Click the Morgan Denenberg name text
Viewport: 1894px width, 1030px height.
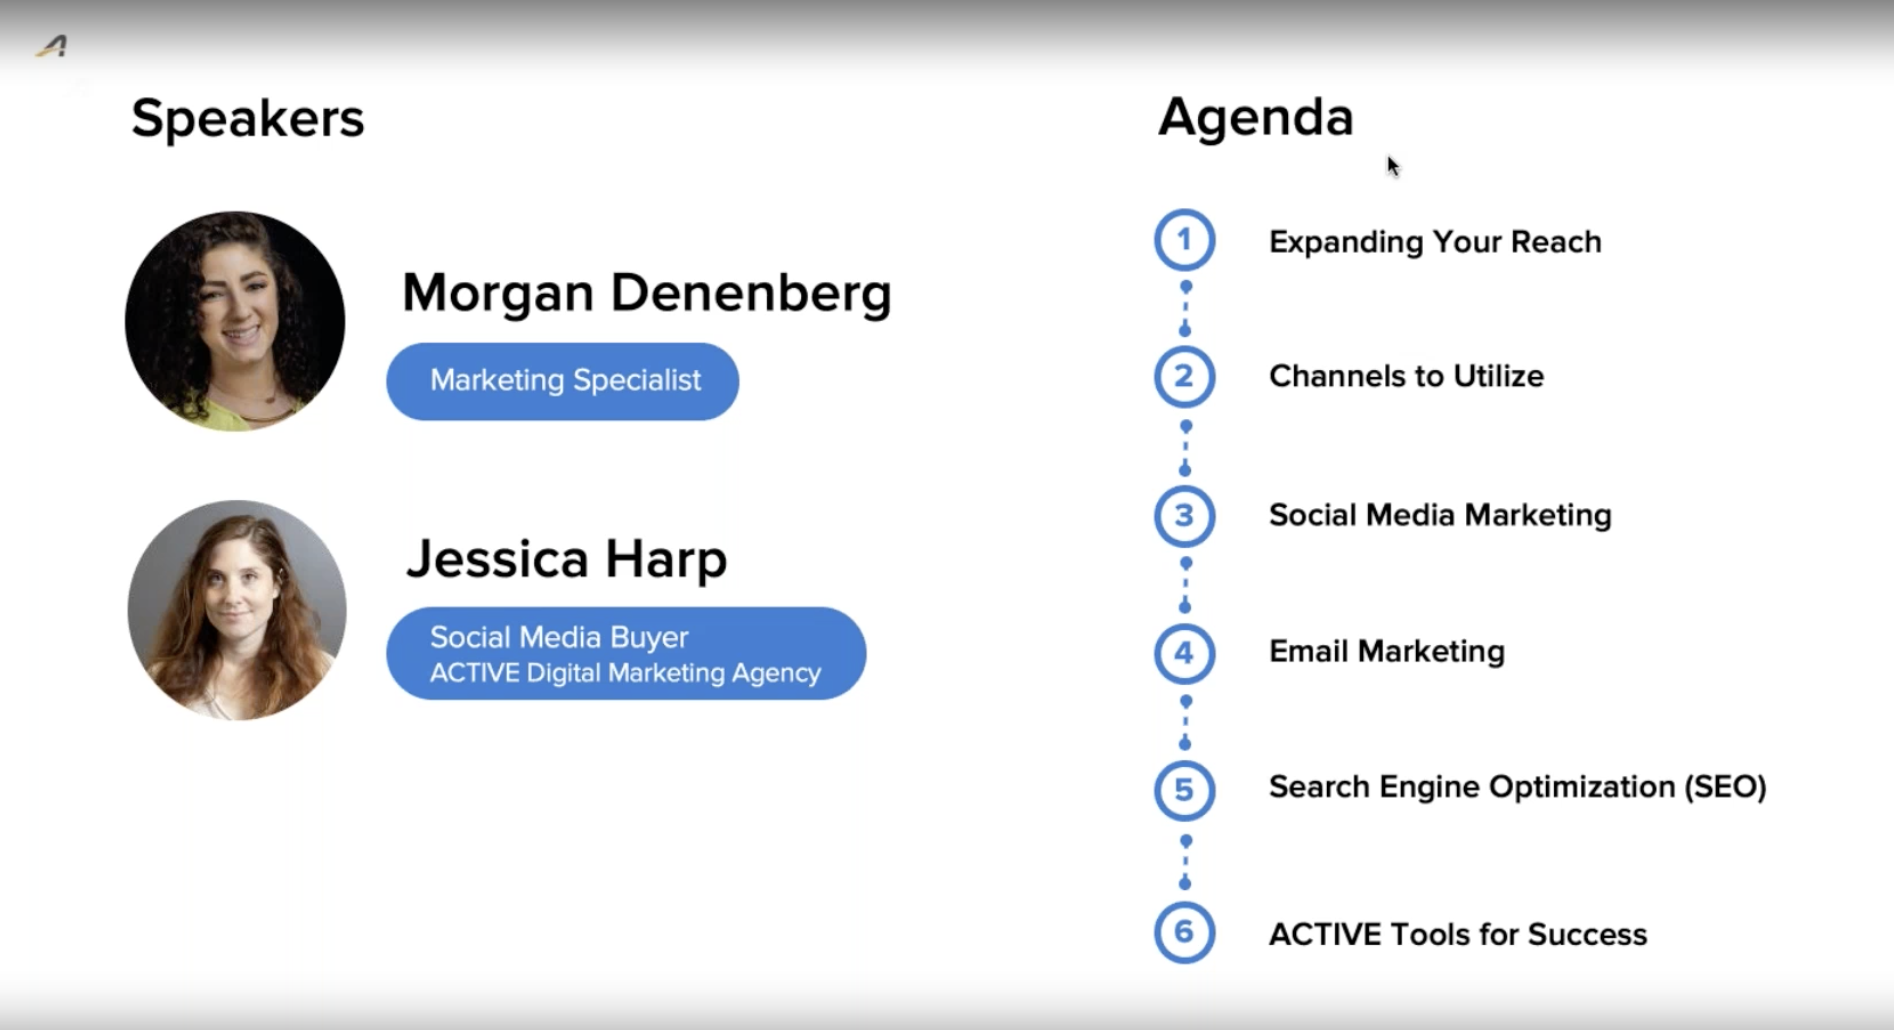coord(646,293)
